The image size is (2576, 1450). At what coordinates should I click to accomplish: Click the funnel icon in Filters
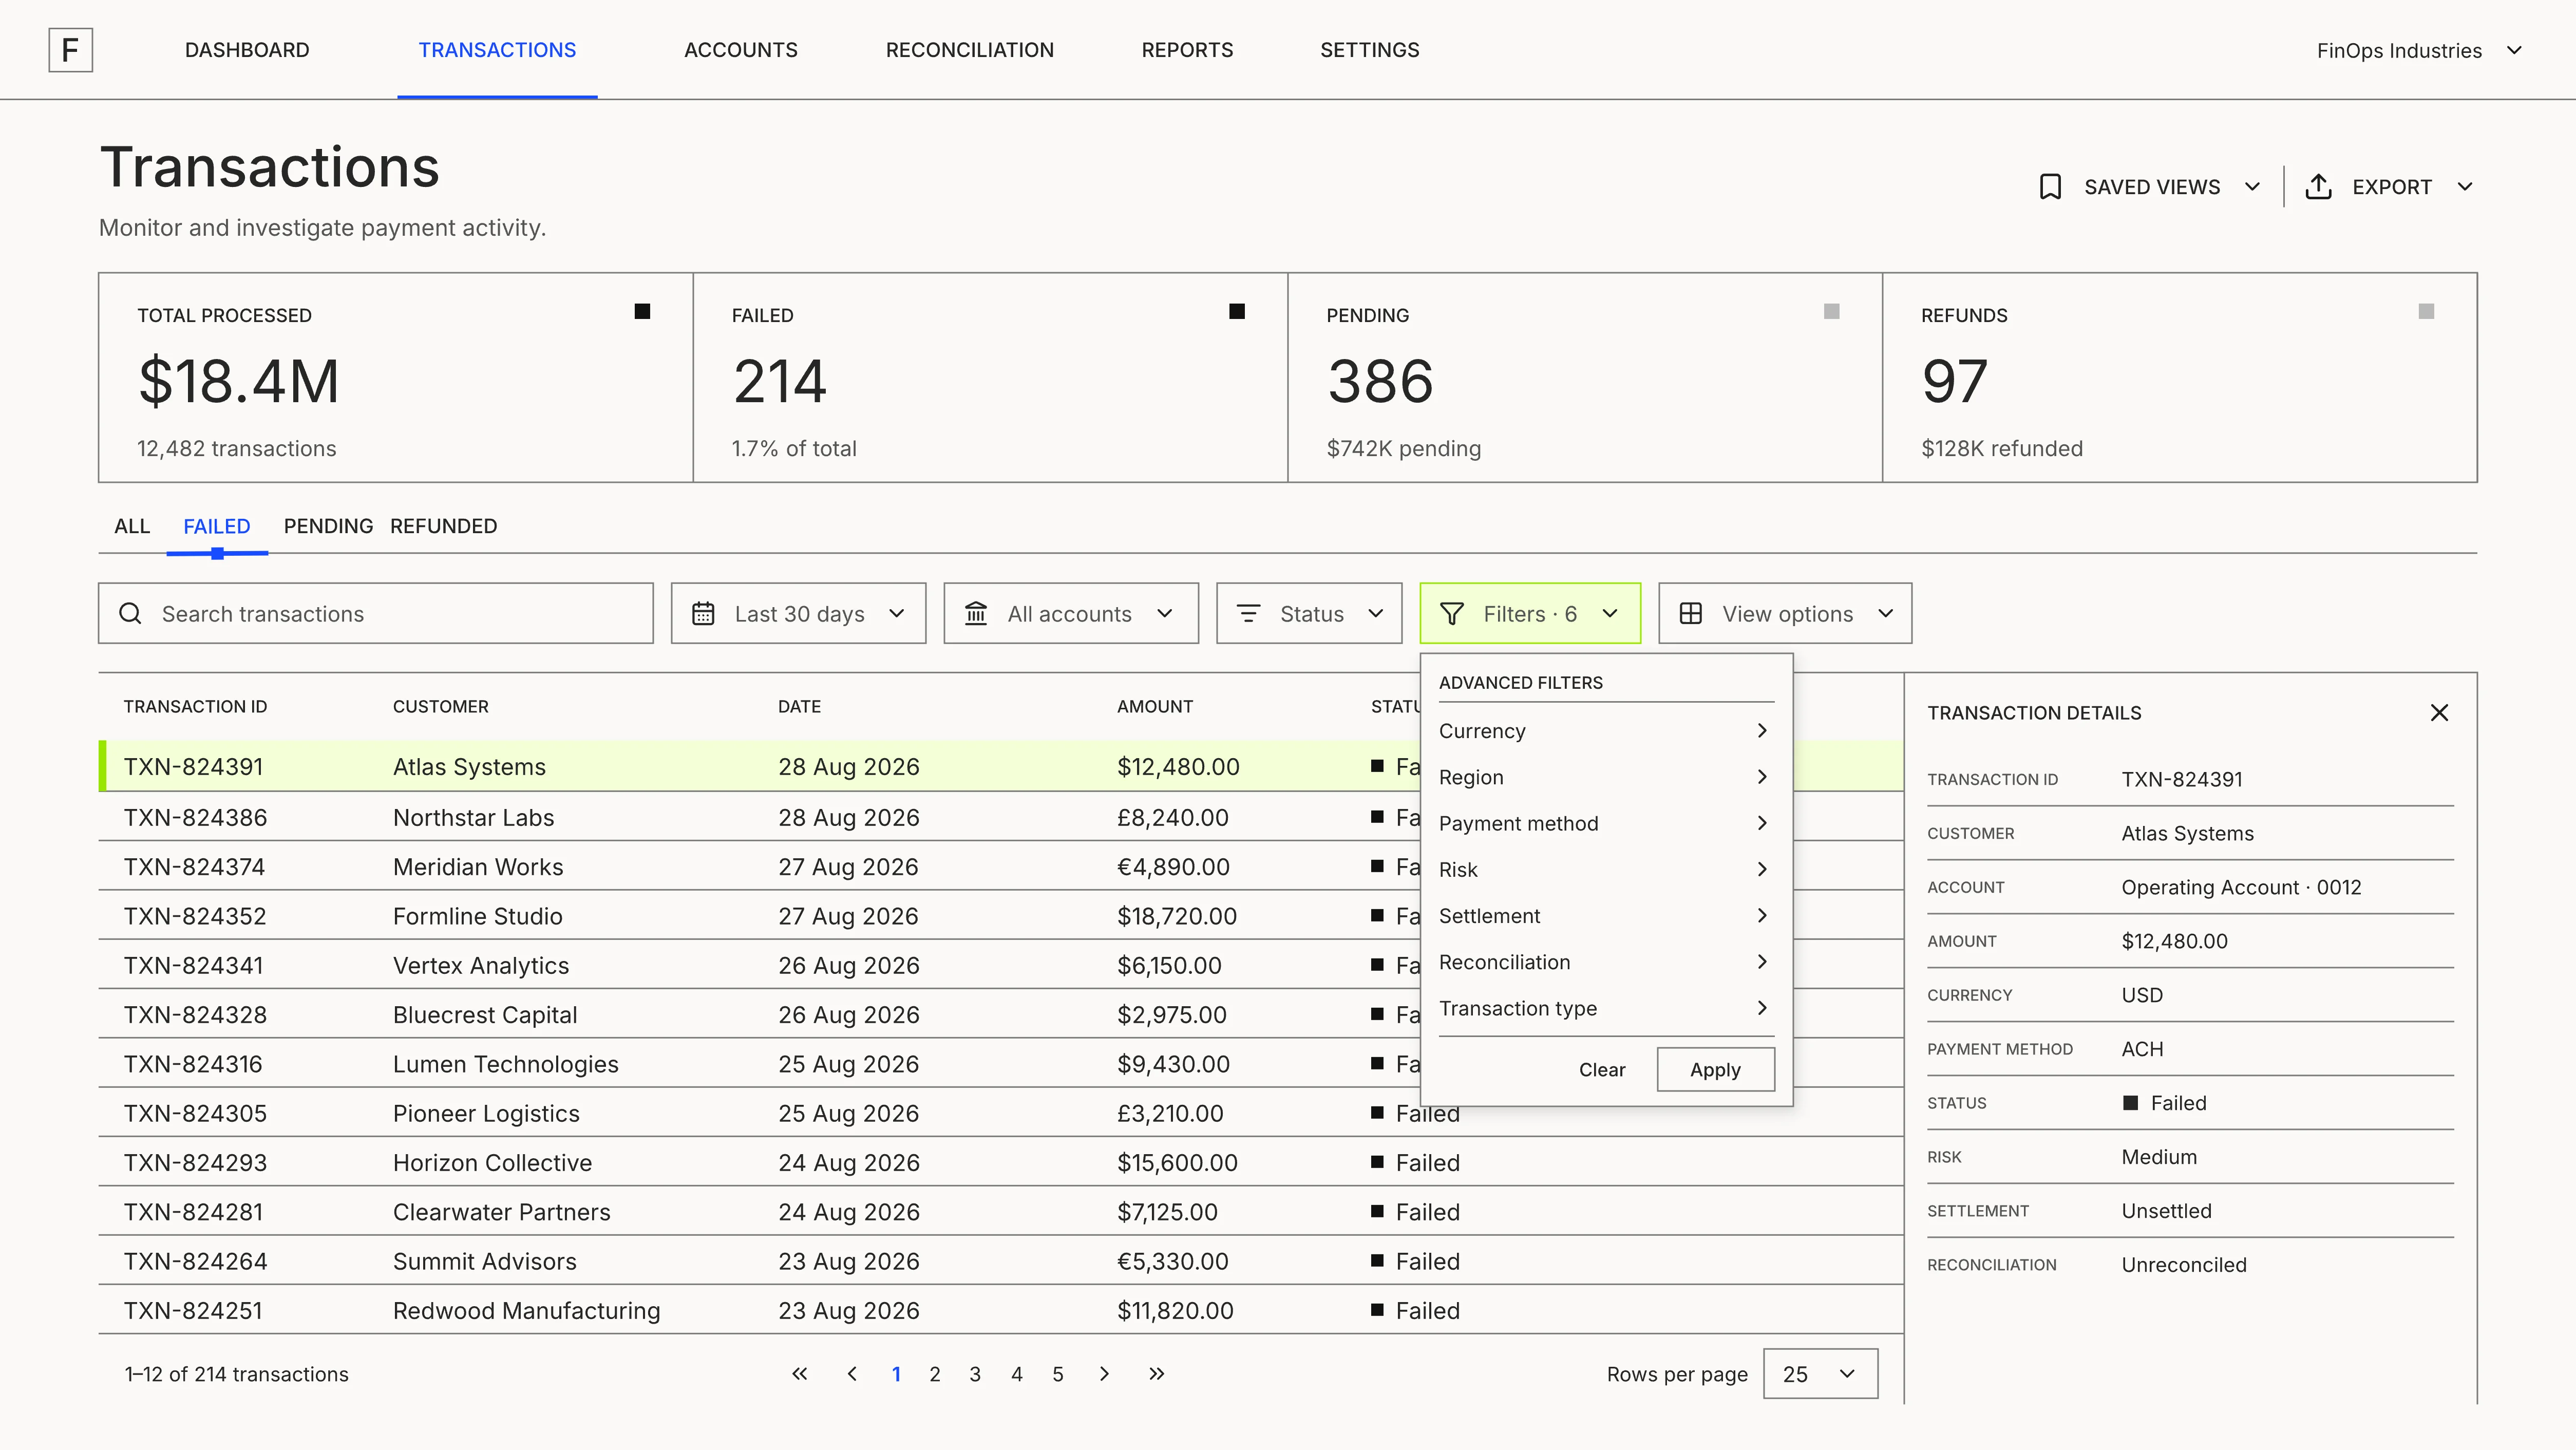tap(1452, 613)
